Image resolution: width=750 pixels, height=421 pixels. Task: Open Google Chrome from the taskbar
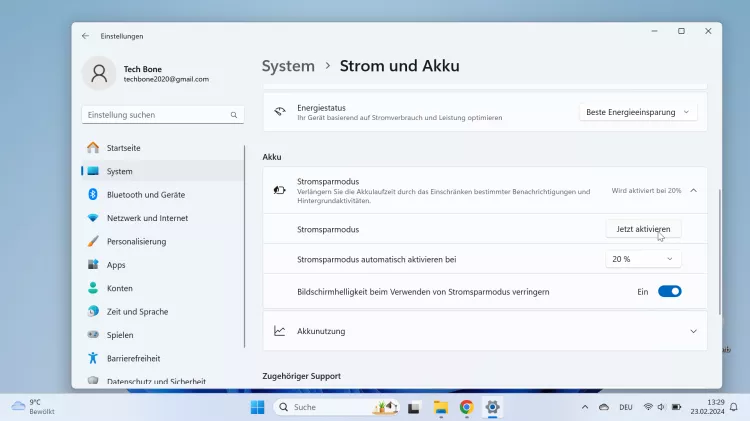[466, 407]
